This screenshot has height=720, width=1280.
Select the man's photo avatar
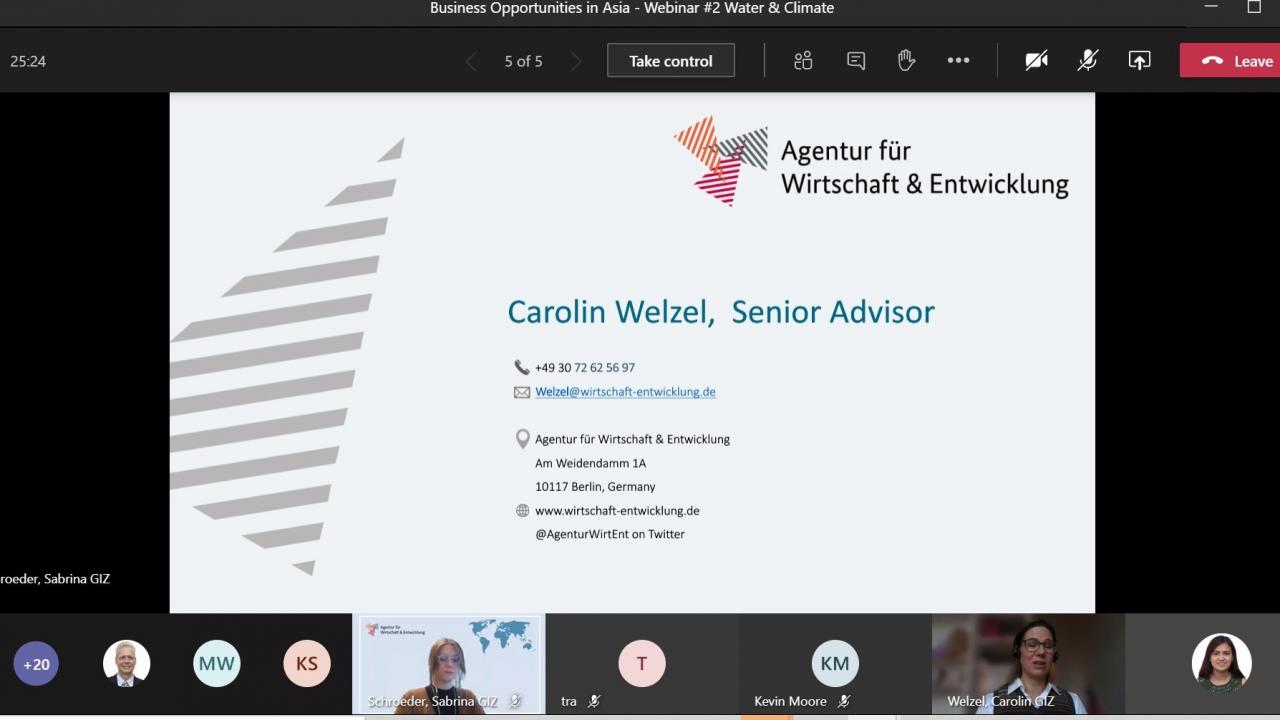[x=127, y=663]
